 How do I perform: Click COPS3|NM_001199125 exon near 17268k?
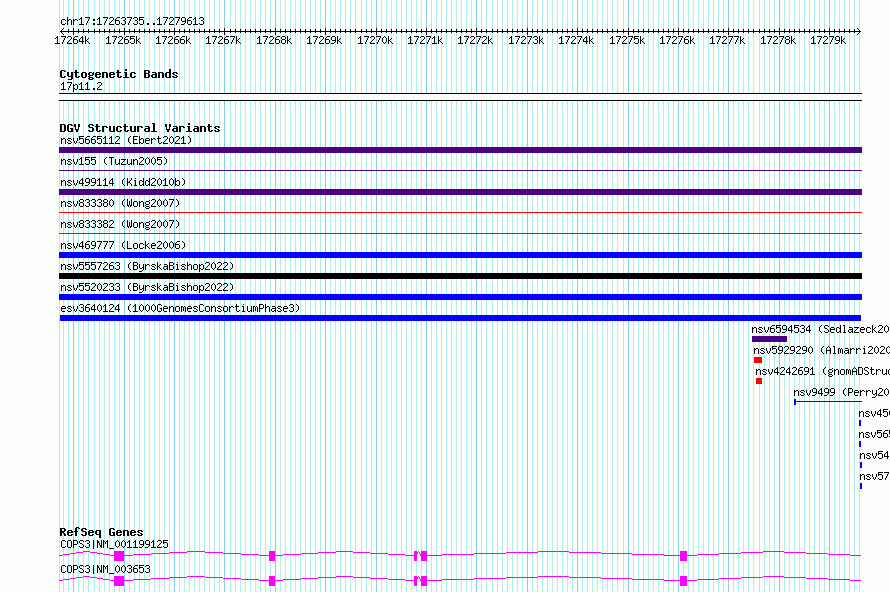272,556
